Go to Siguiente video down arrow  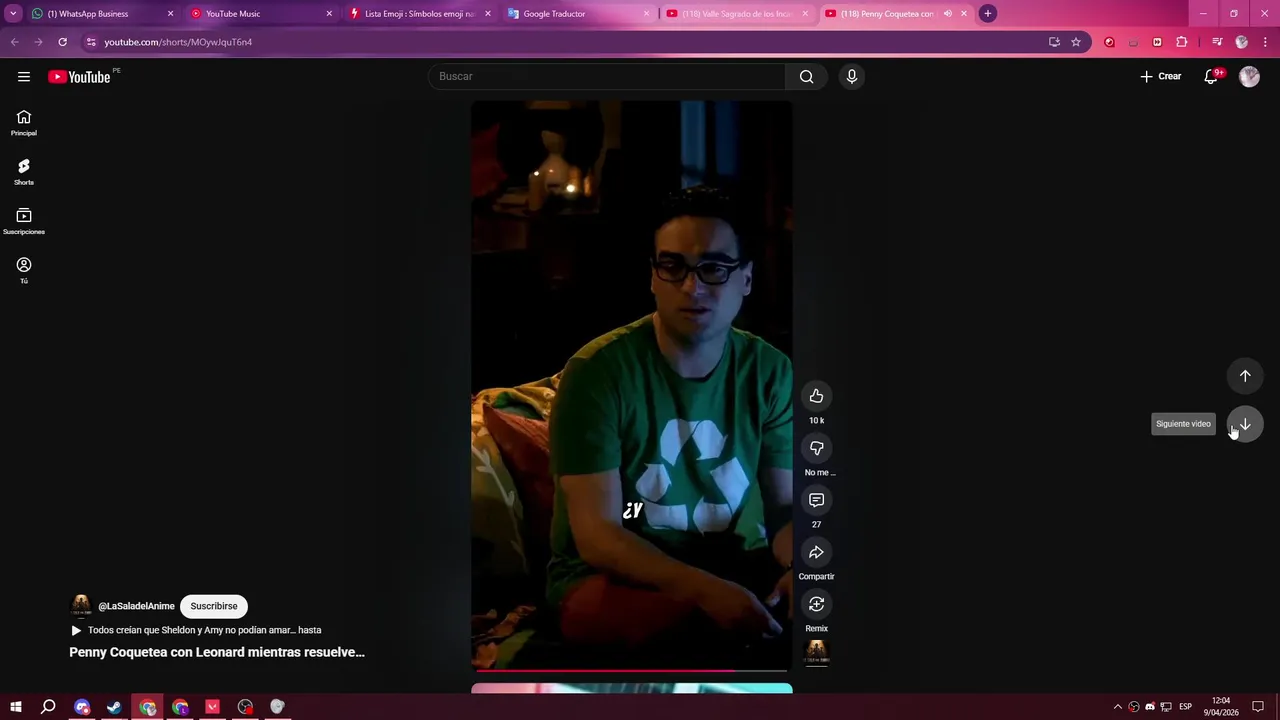1245,424
